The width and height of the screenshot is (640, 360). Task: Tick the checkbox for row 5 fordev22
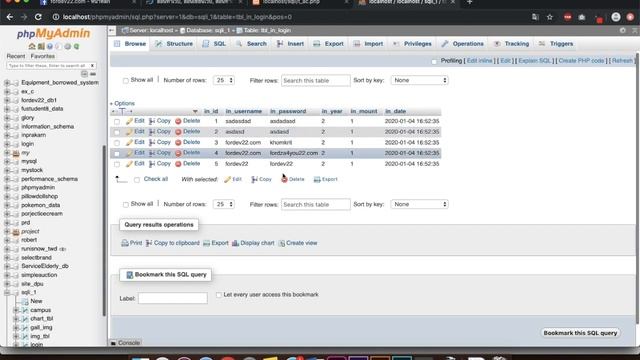[x=117, y=164]
